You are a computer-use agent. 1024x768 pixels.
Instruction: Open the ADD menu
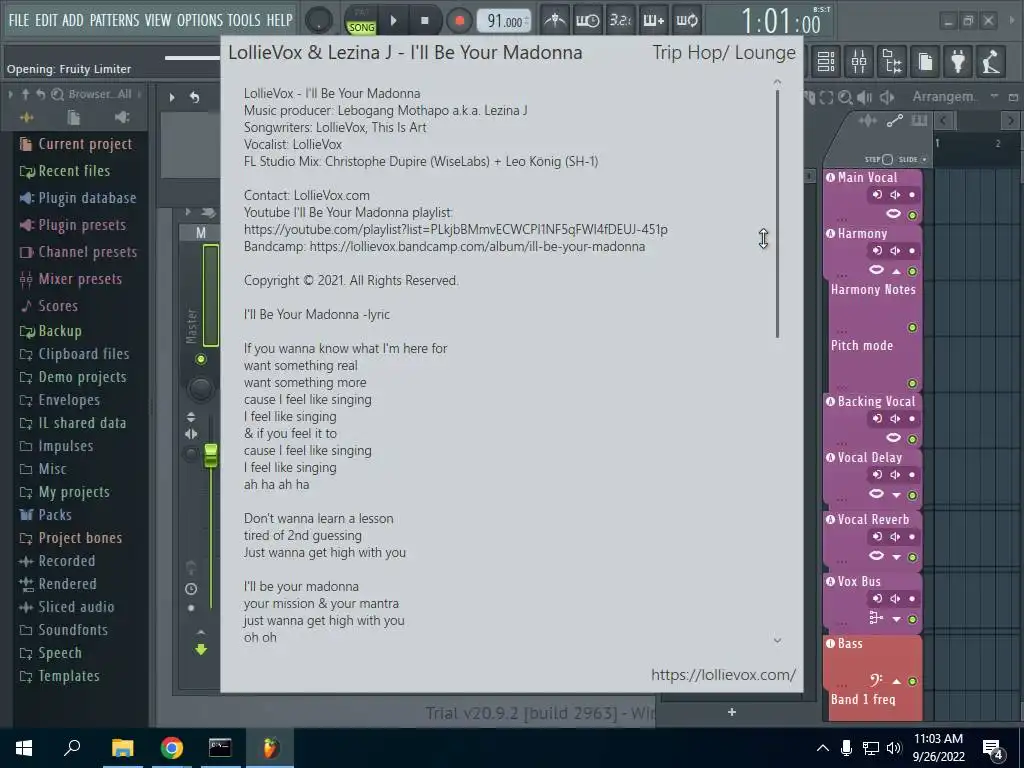(72, 20)
